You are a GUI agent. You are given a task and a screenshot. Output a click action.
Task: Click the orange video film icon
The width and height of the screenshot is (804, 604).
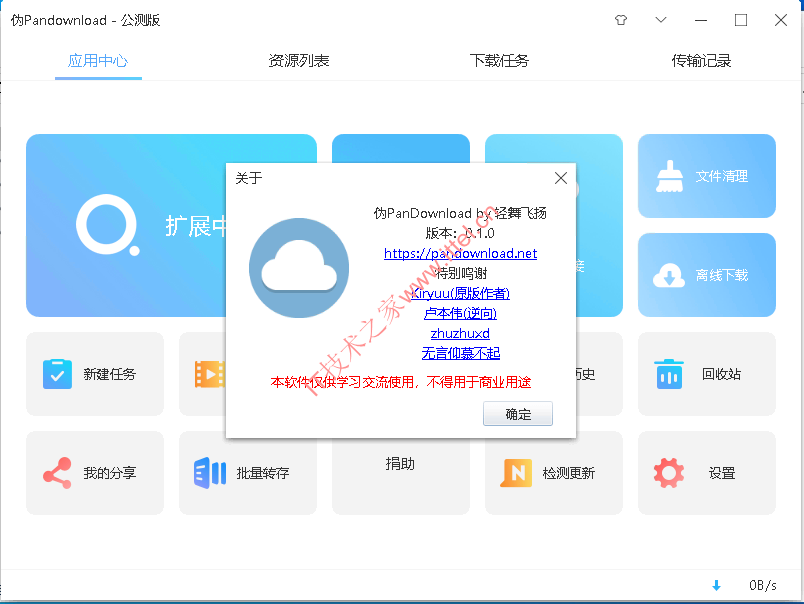tap(209, 374)
